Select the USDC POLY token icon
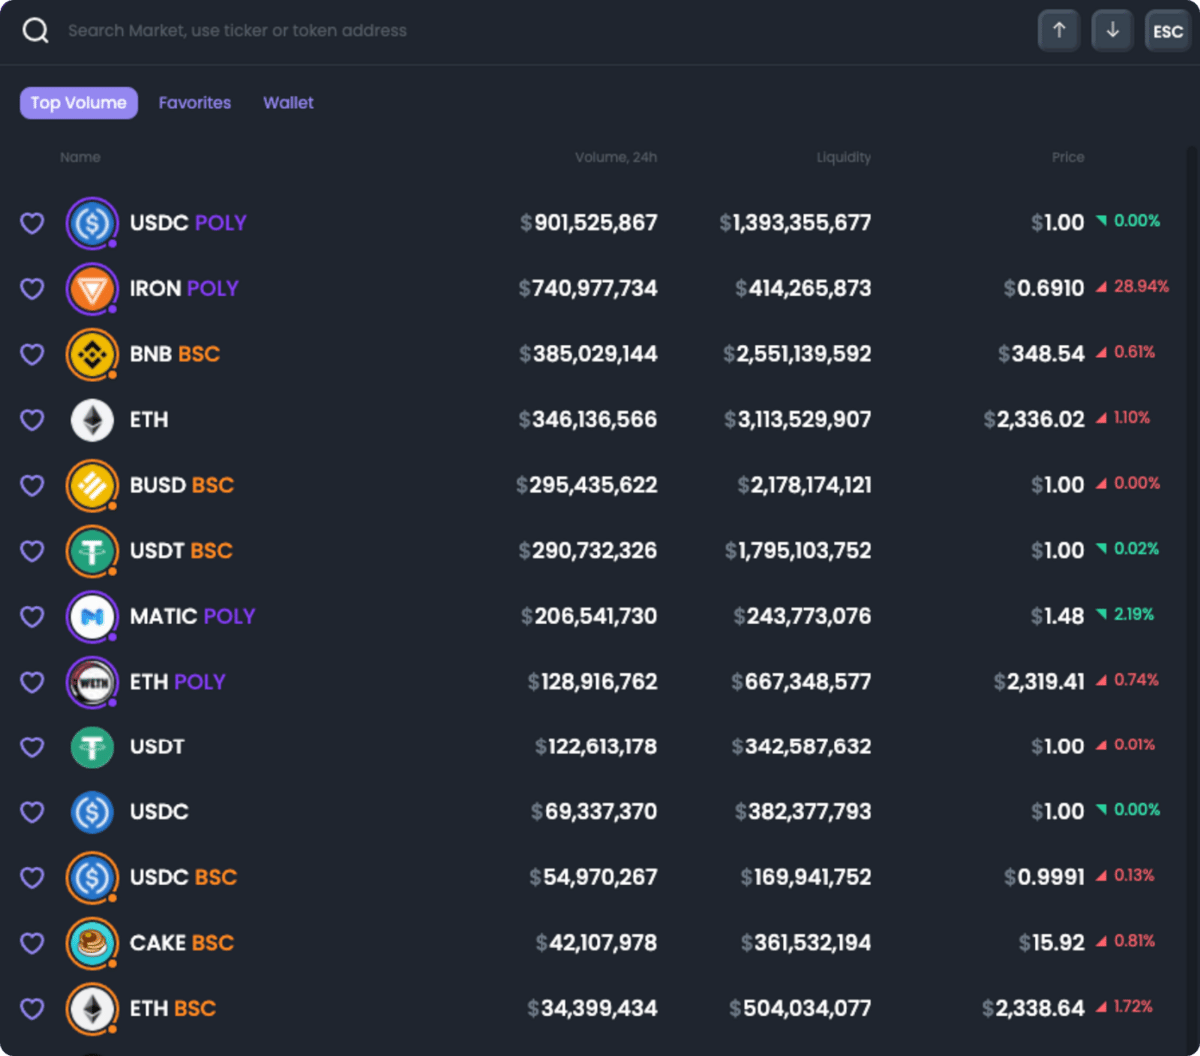 pyautogui.click(x=92, y=223)
